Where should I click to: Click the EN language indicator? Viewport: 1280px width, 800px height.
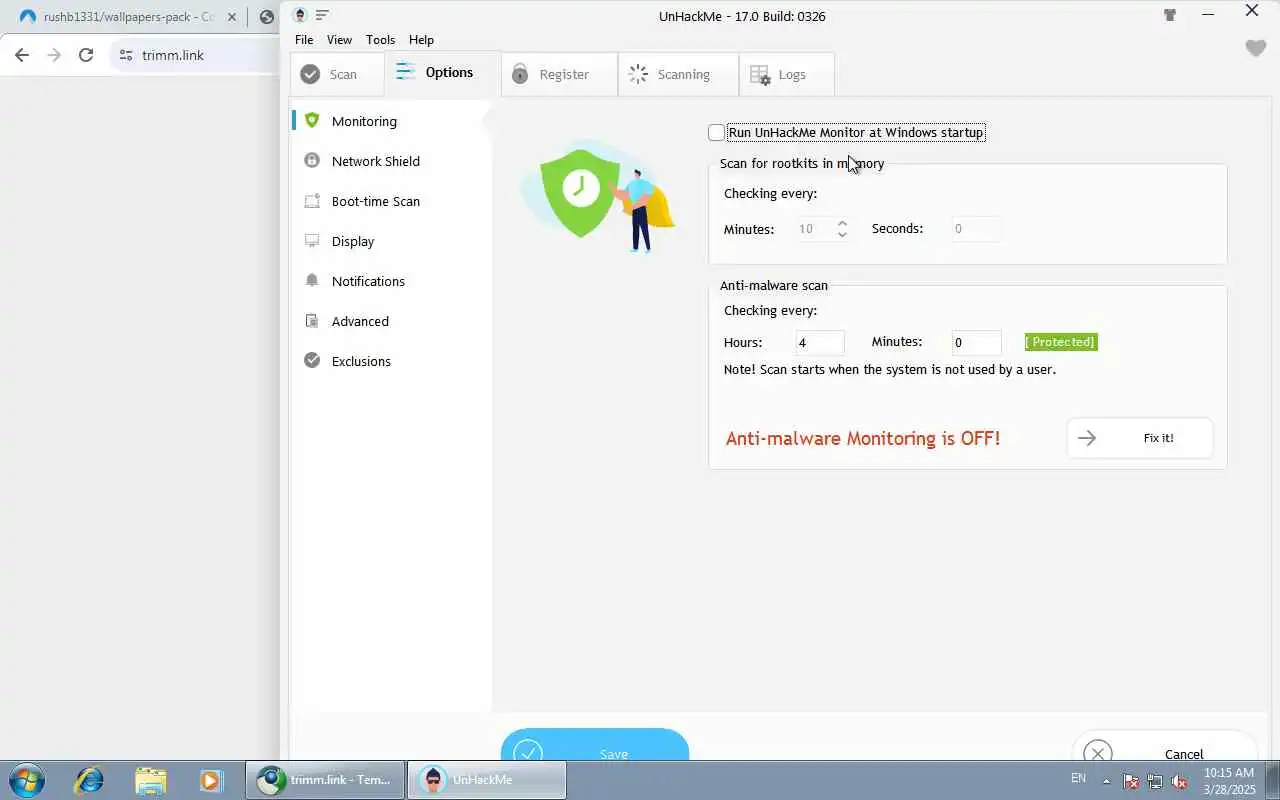pos(1078,778)
